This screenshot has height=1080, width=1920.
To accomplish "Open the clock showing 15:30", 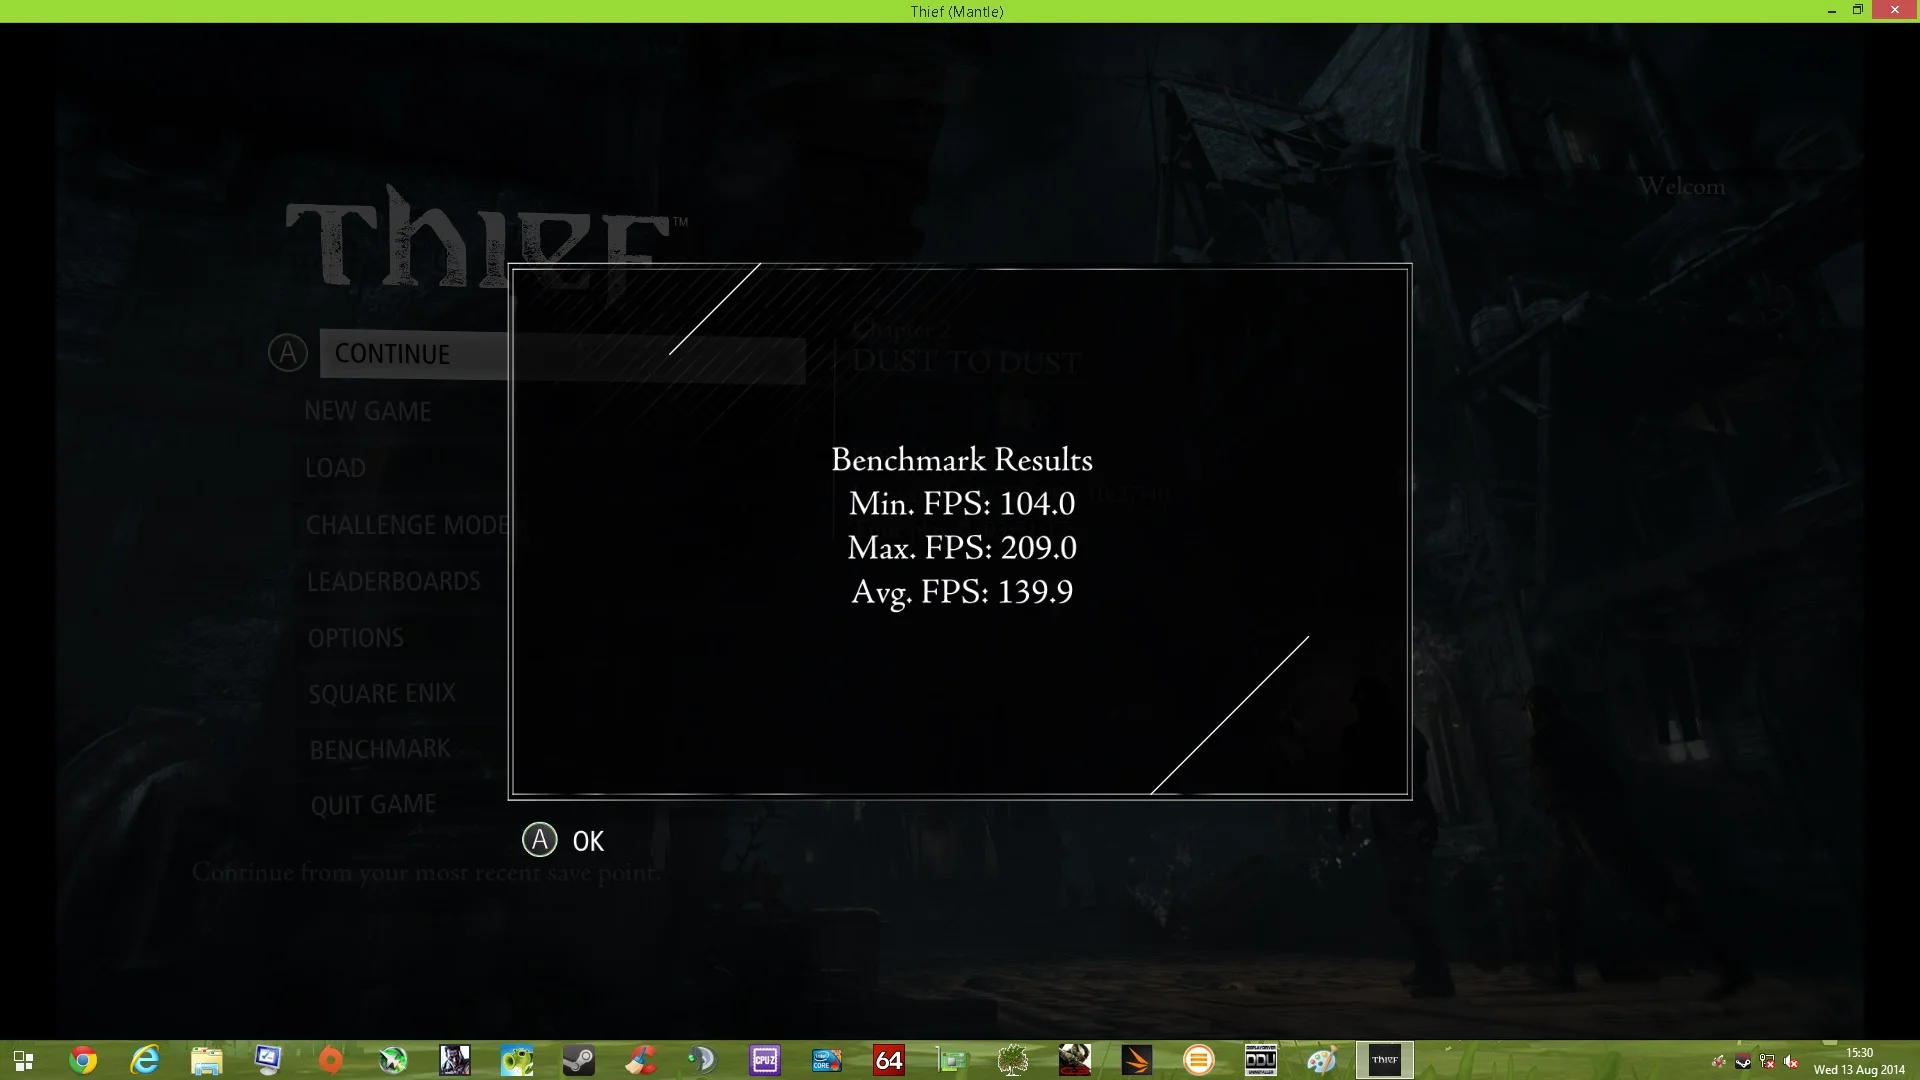I will [x=1860, y=1061].
